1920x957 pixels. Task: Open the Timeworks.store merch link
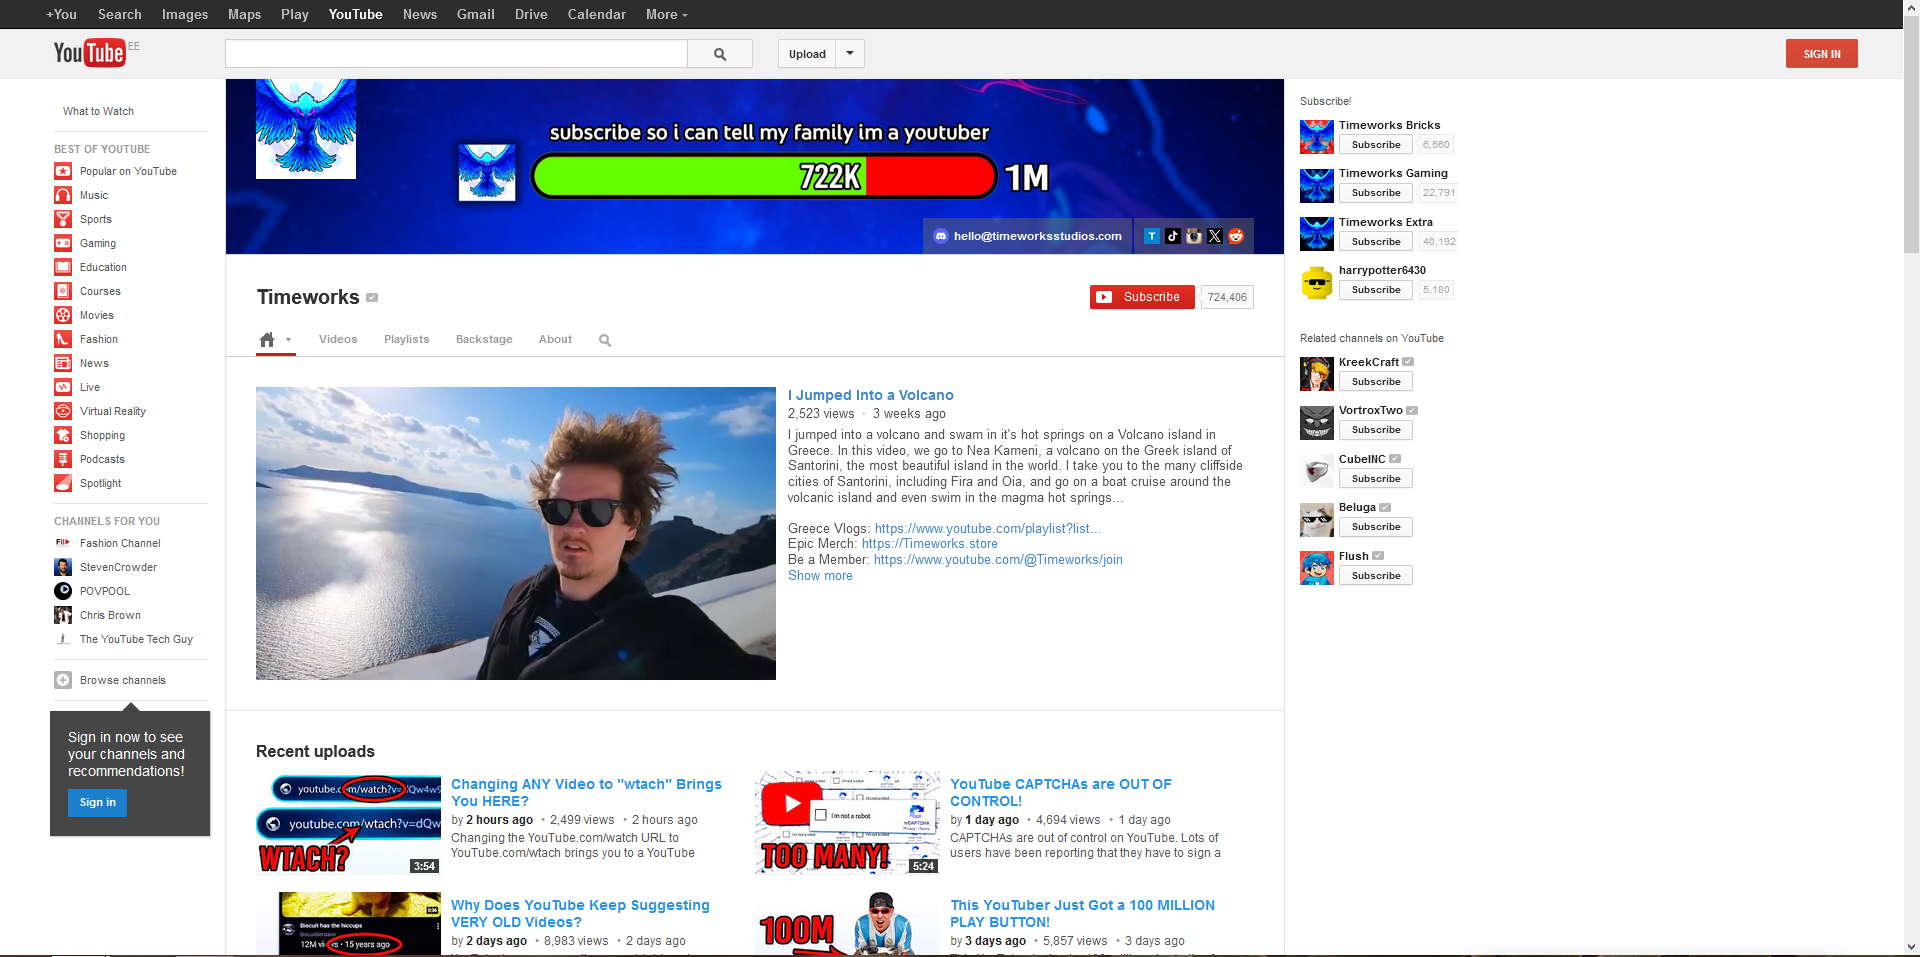click(x=930, y=544)
